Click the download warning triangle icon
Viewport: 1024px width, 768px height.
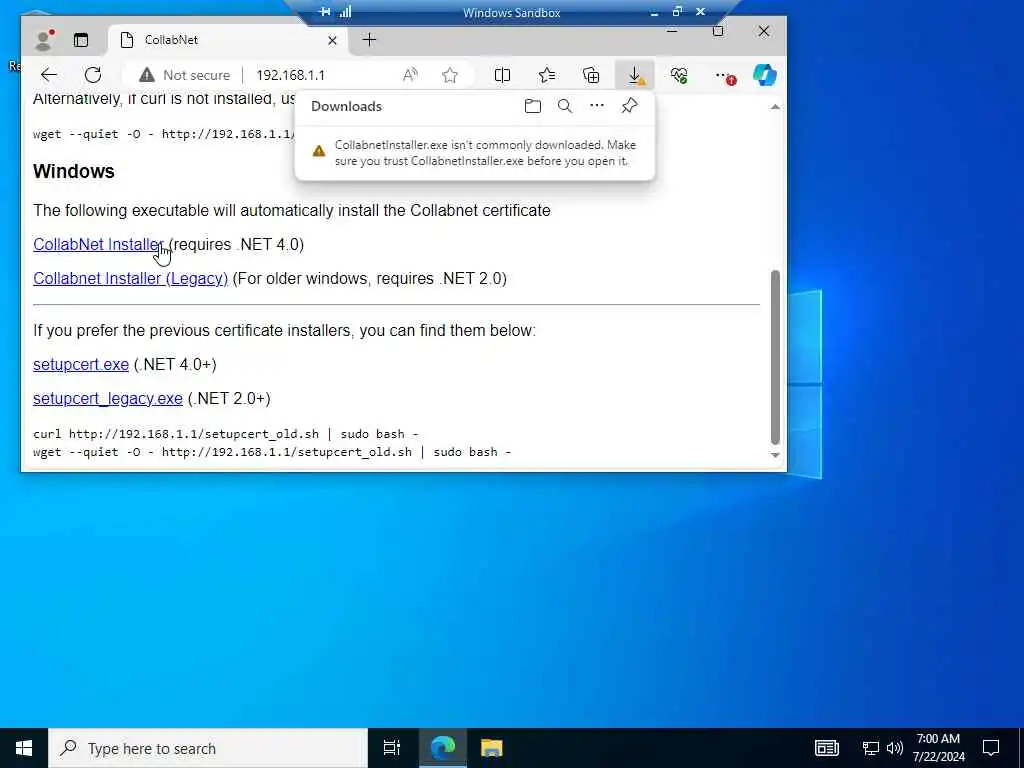319,151
